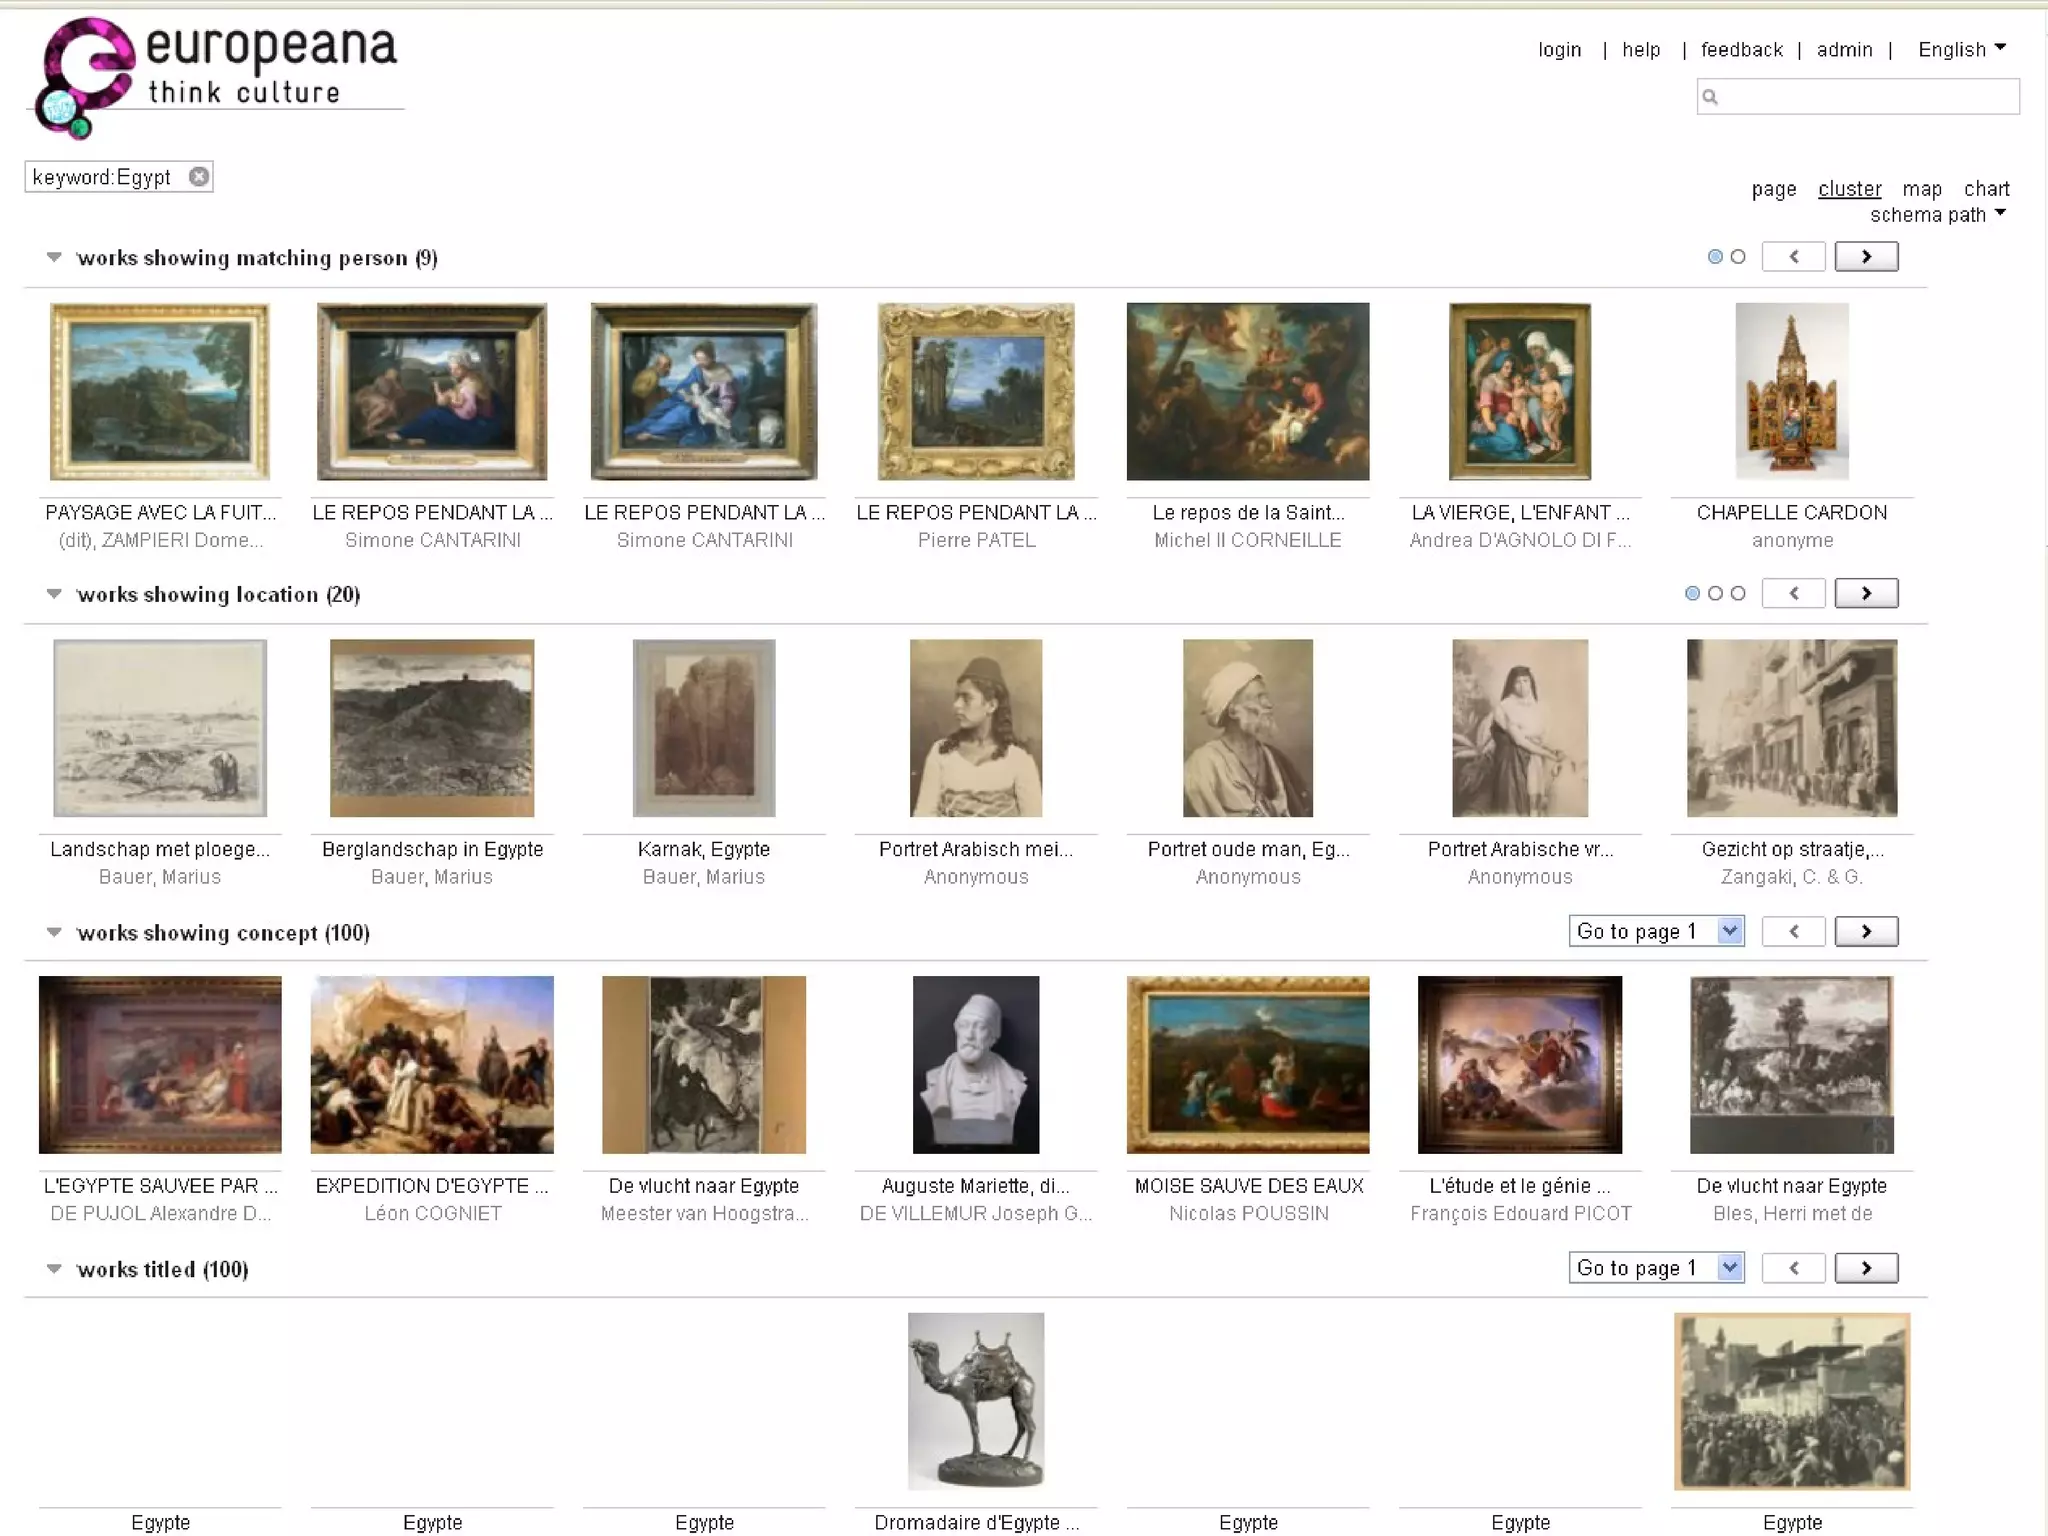The width and height of the screenshot is (2048, 1536).
Task: Open the feedback link
Action: 1741,50
